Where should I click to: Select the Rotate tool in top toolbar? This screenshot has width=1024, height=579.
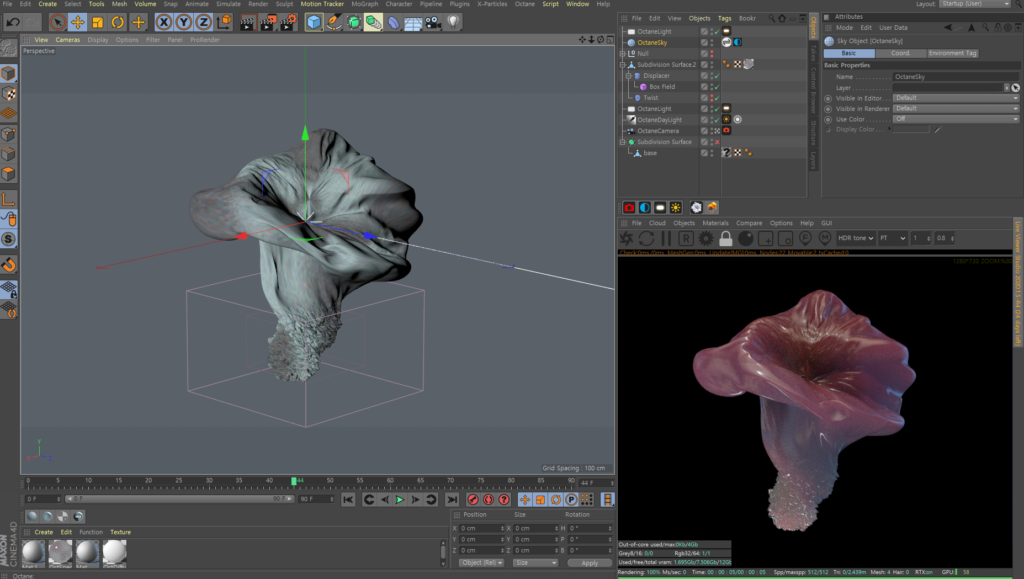coord(118,22)
